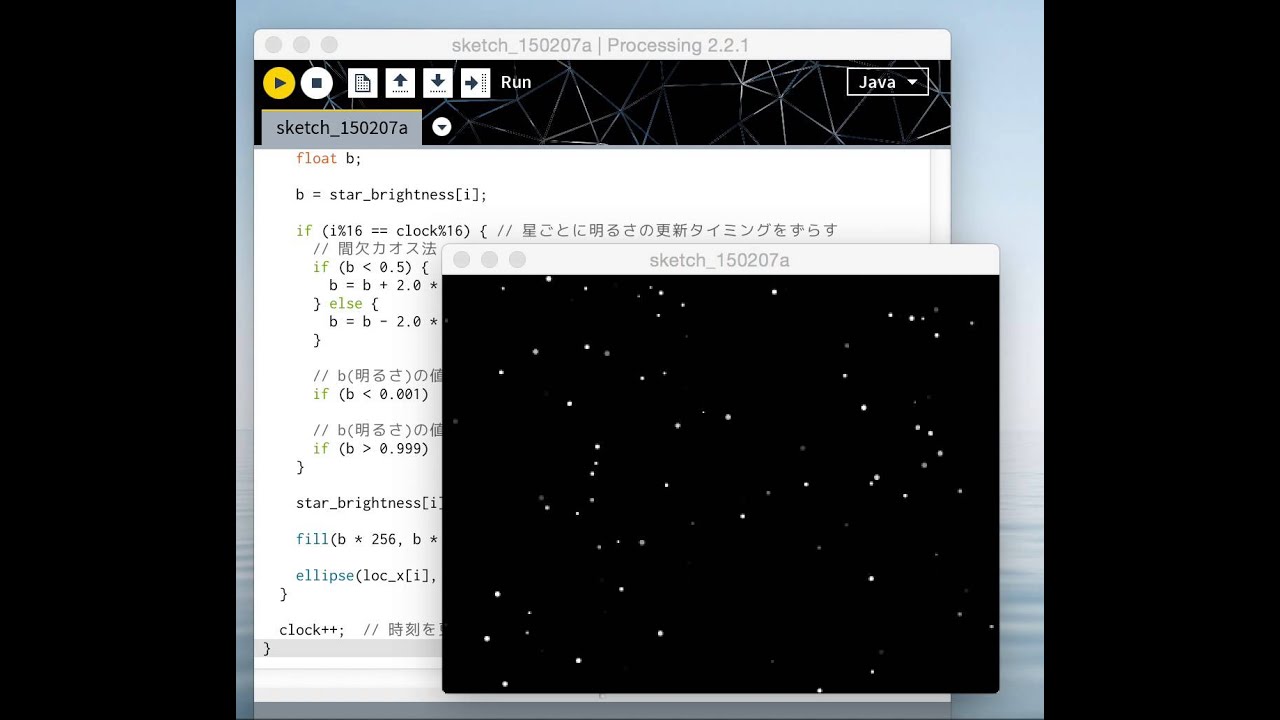Viewport: 1280px width, 720px height.
Task: Run the sketch with the play button
Action: coord(279,83)
